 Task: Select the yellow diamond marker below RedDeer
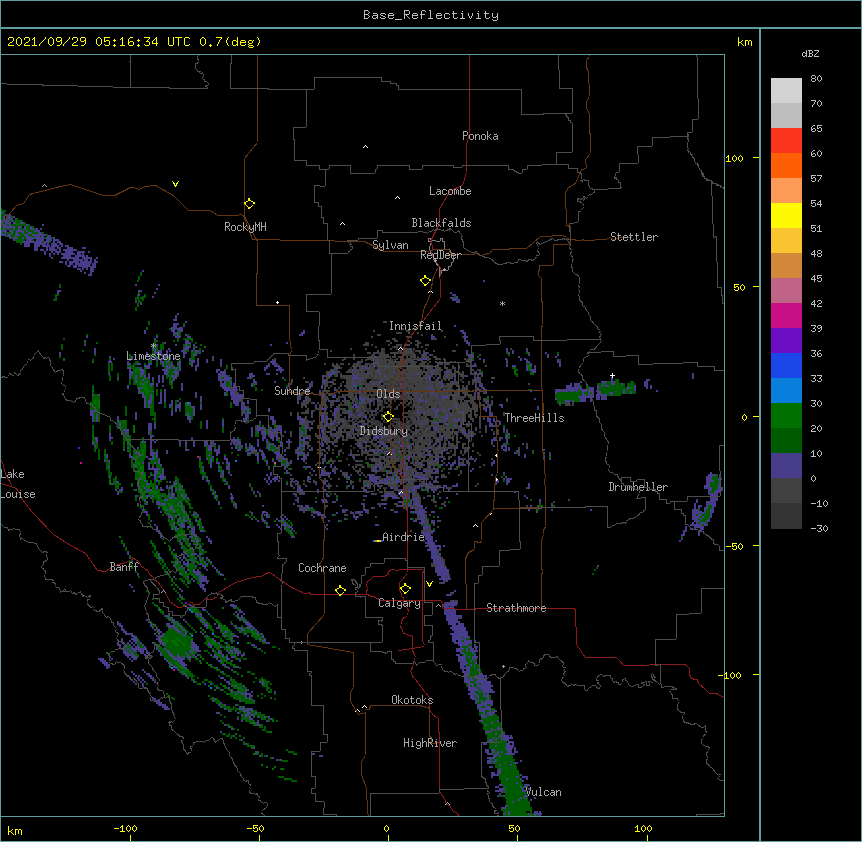[425, 281]
